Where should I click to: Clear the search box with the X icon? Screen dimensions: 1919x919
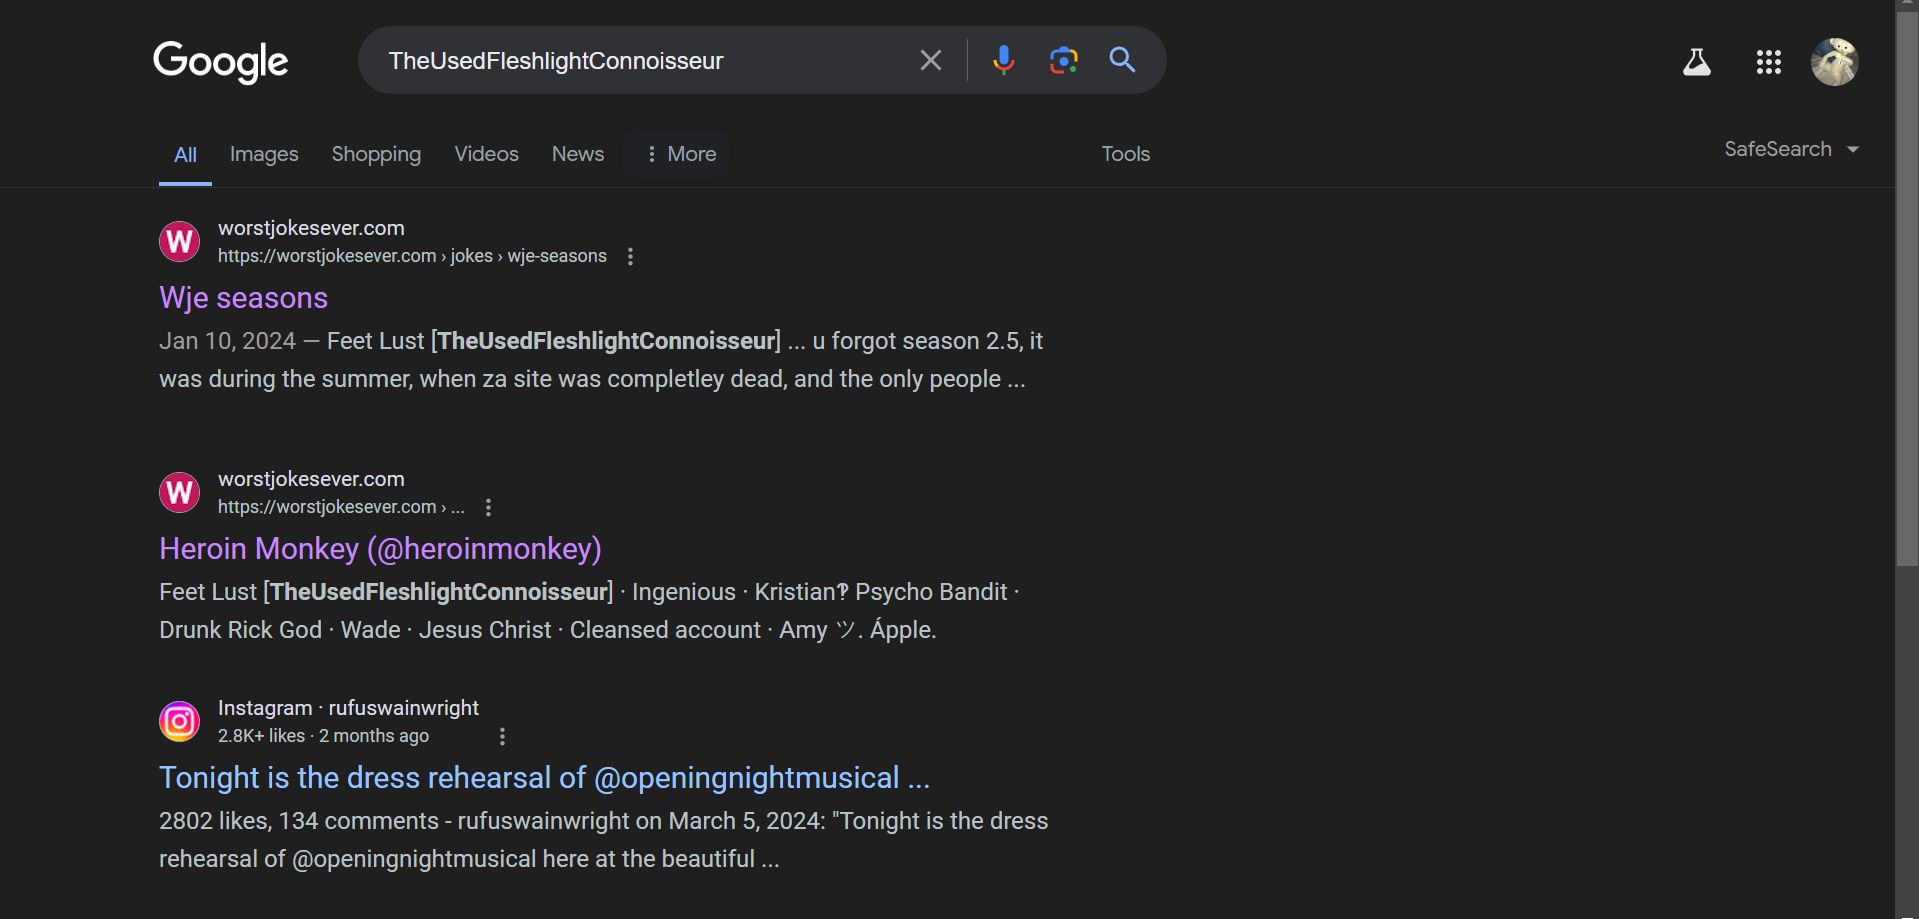pos(931,61)
